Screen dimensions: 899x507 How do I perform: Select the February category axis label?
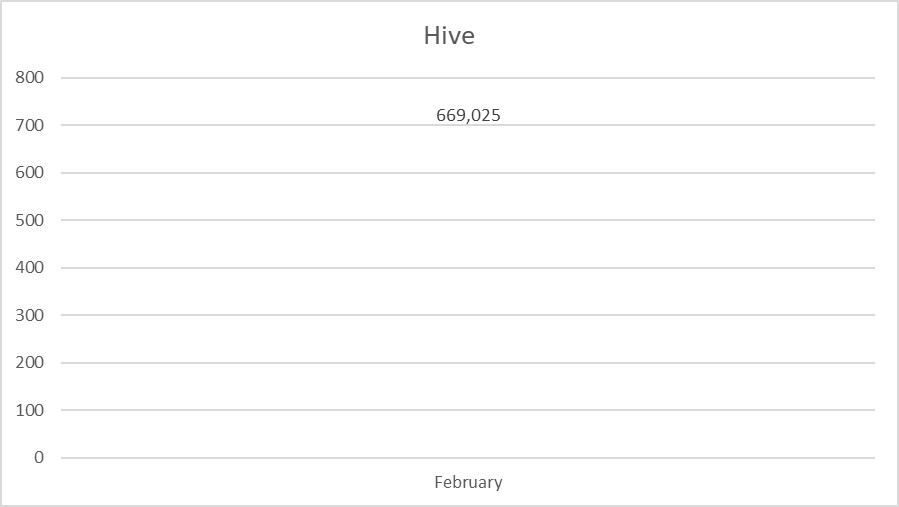click(468, 482)
